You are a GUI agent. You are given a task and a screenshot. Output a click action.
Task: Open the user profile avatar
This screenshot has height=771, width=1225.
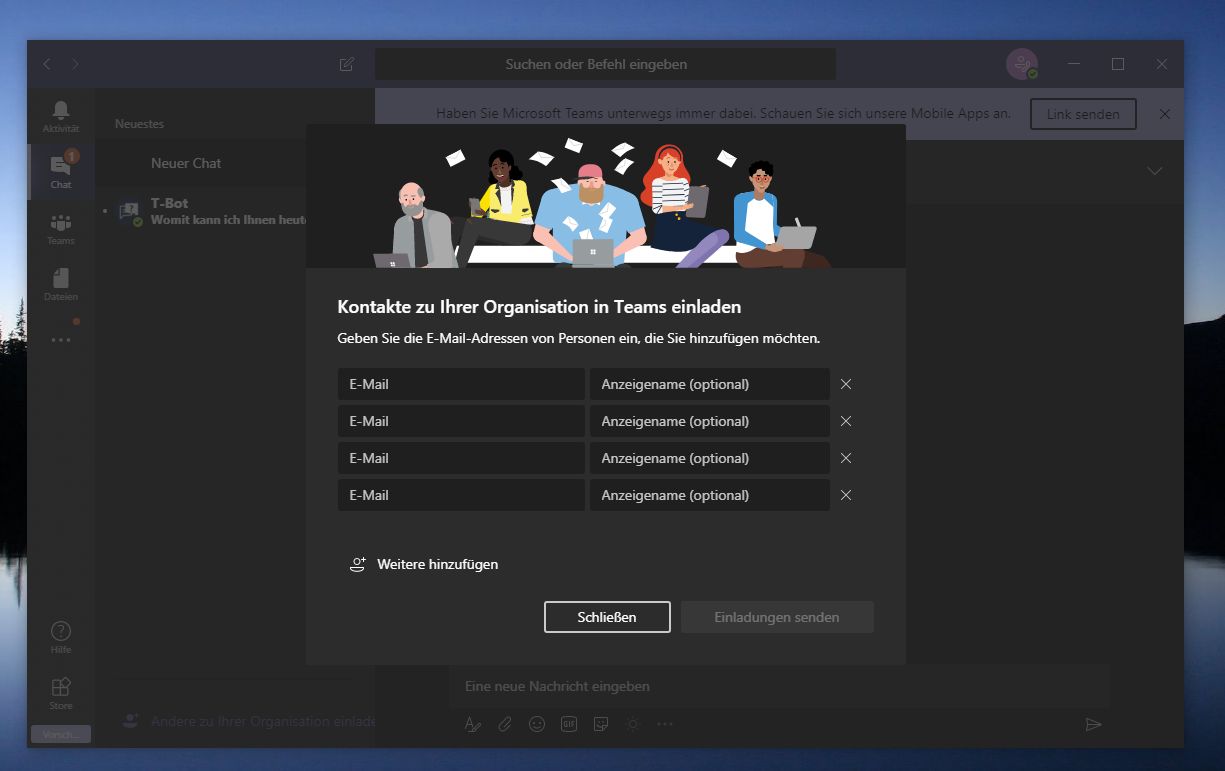pyautogui.click(x=1022, y=64)
